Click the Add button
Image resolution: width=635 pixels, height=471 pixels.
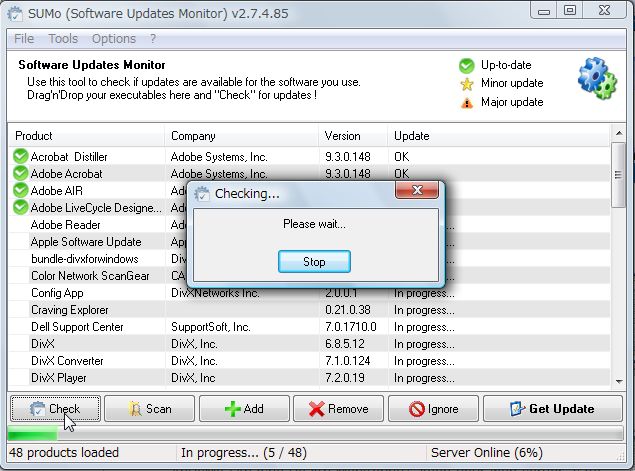pos(244,409)
